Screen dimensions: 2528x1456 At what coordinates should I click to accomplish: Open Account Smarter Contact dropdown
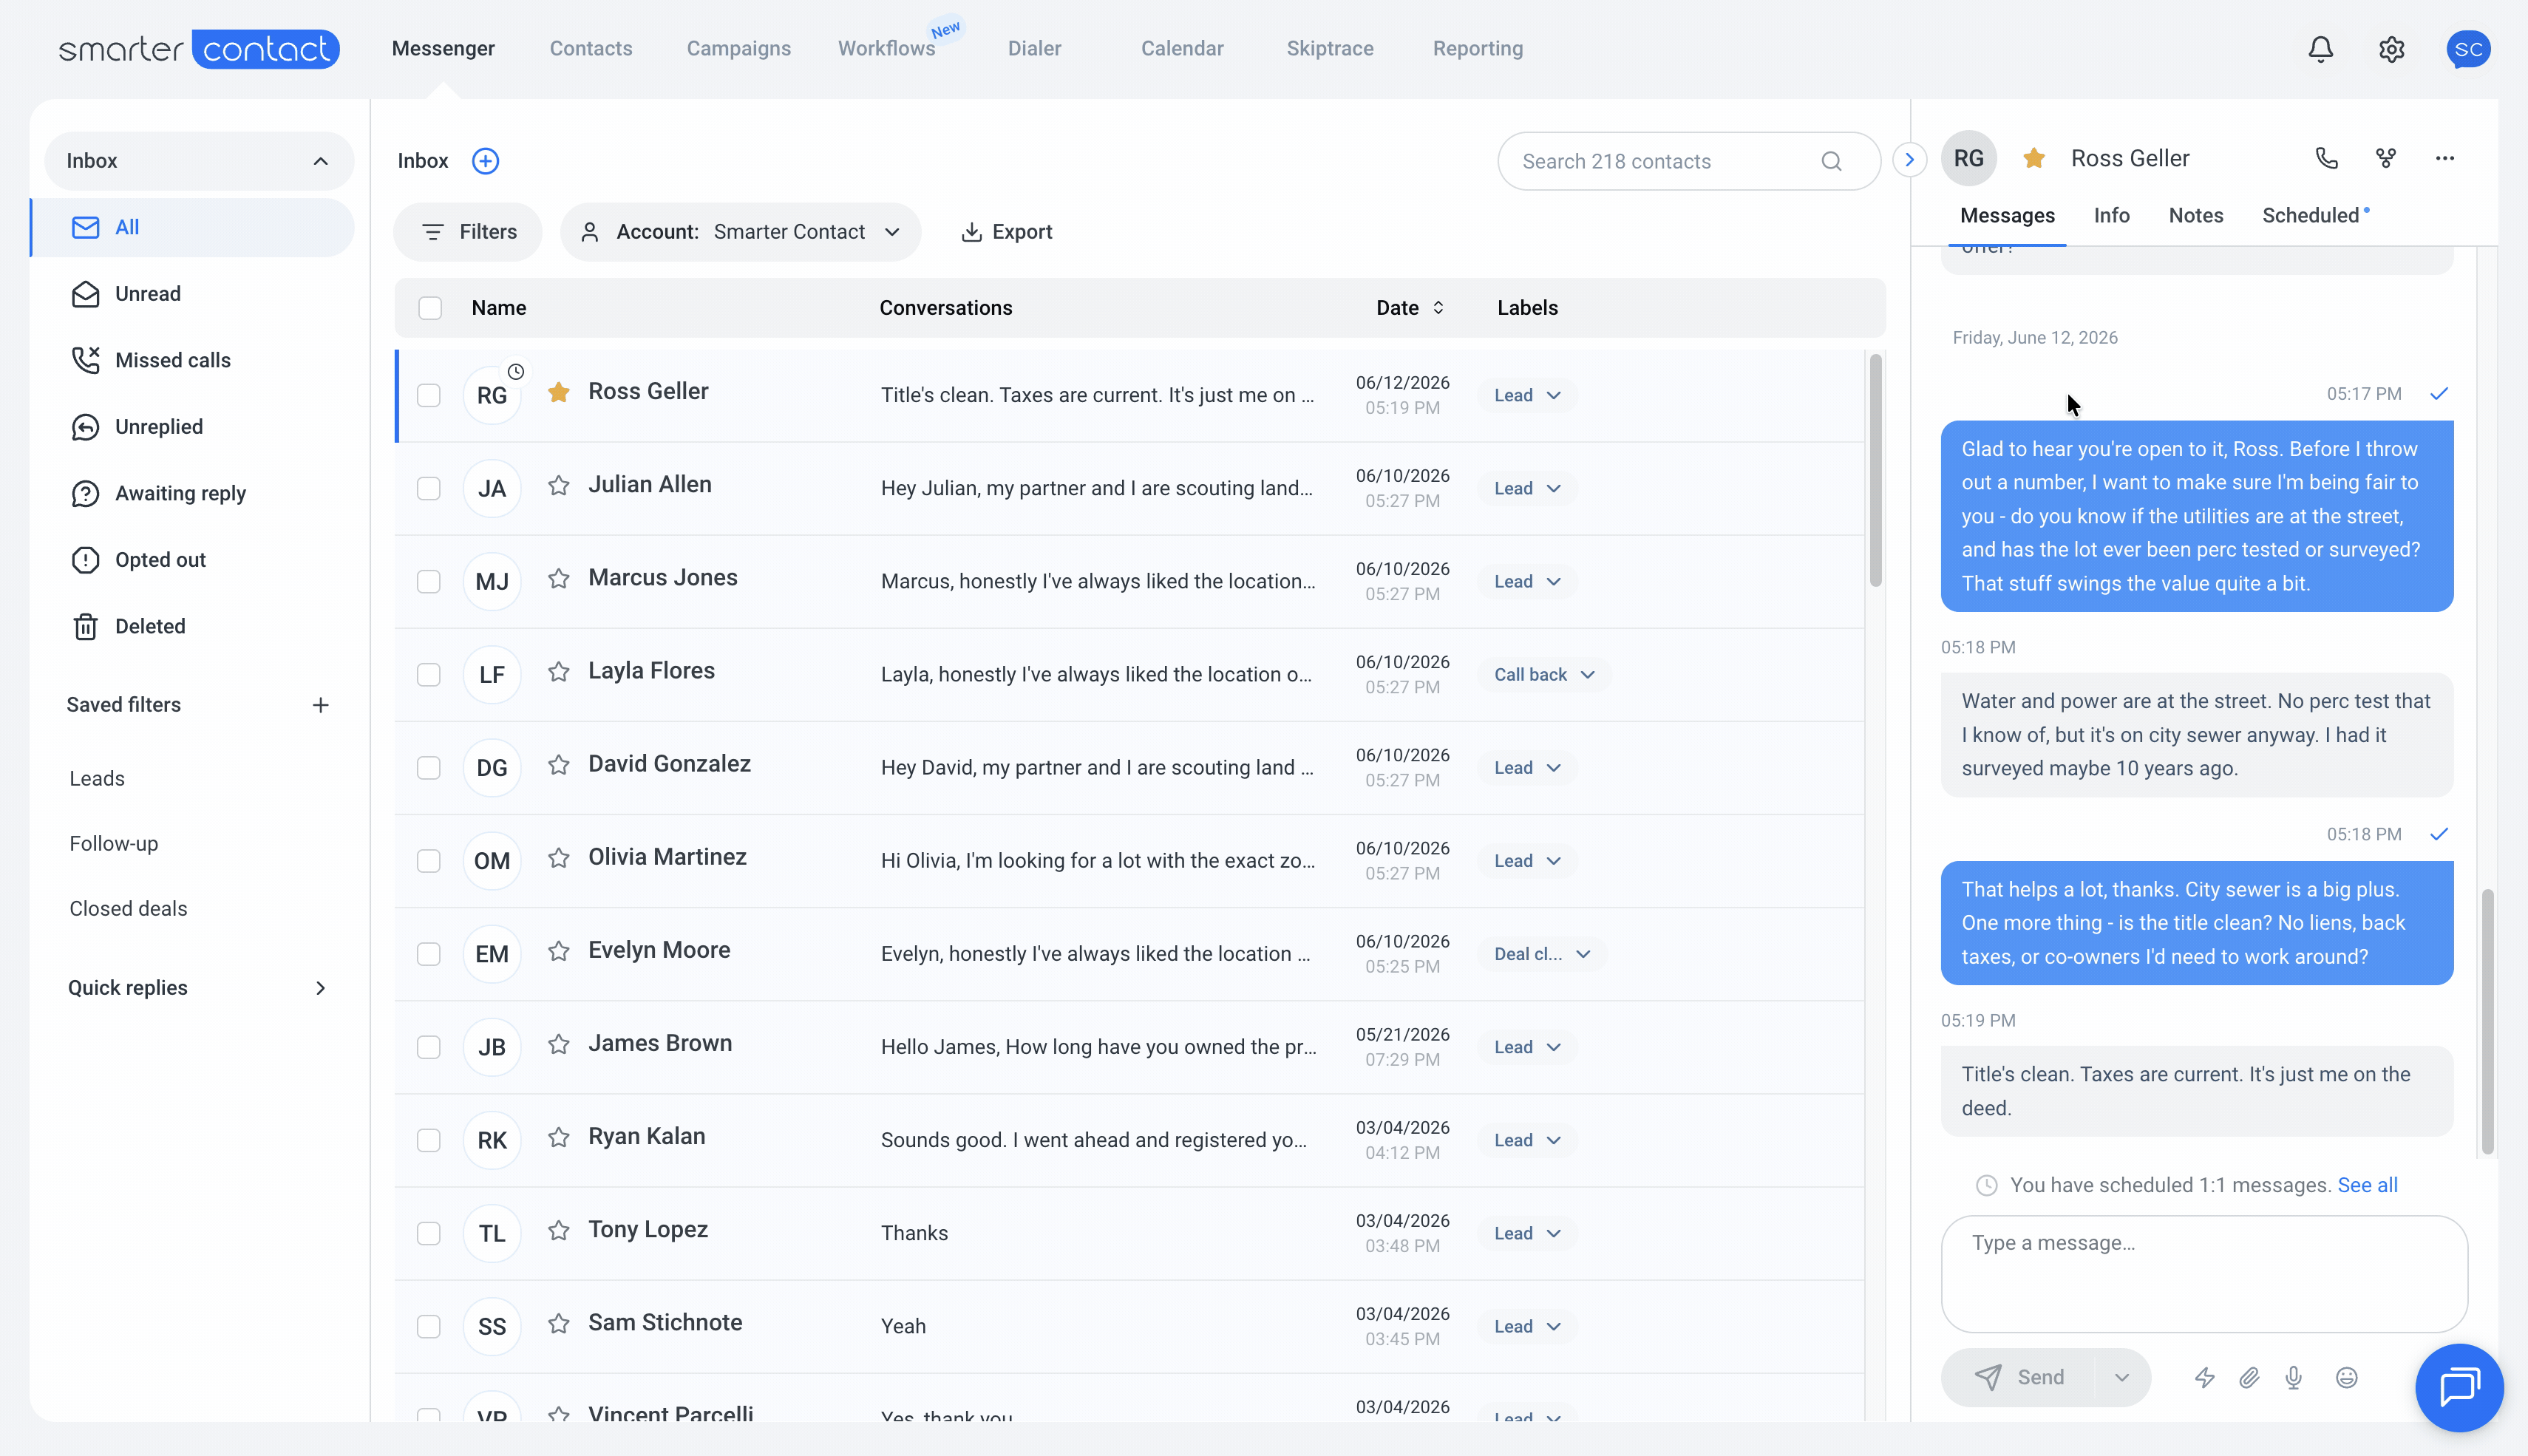tap(740, 232)
